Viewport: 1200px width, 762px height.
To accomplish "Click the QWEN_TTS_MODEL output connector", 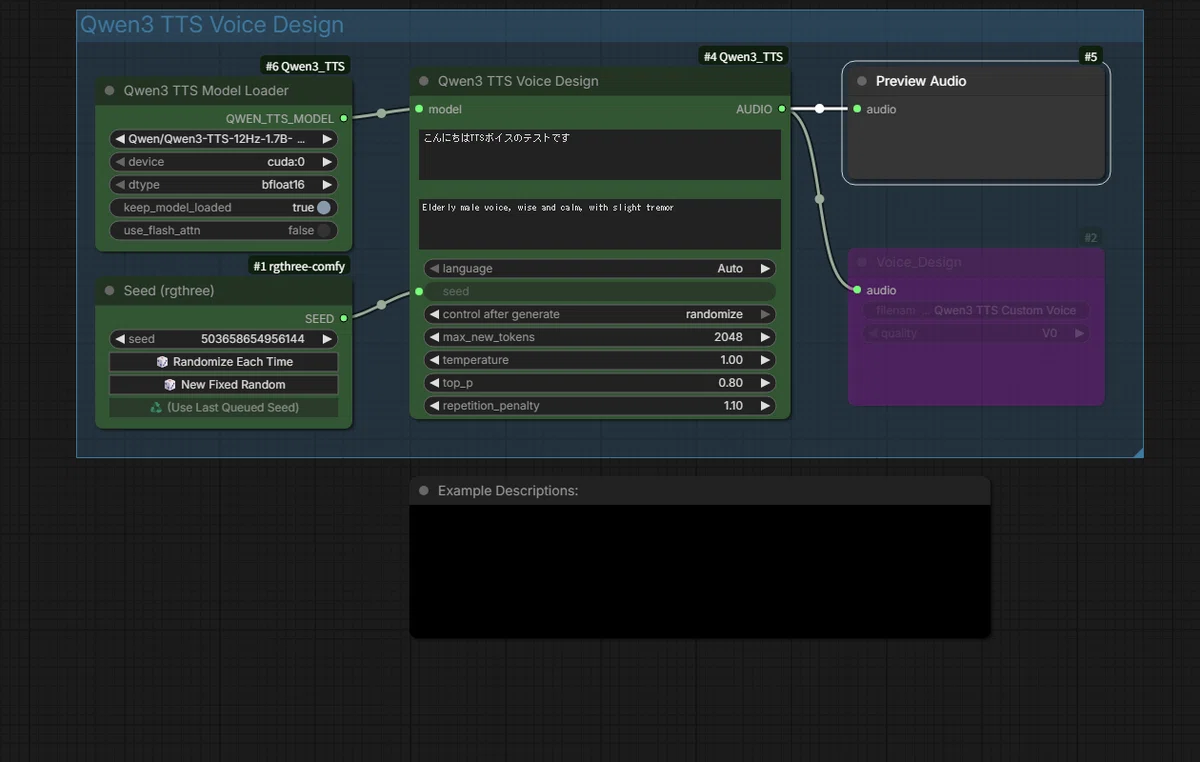I will (x=344, y=118).
